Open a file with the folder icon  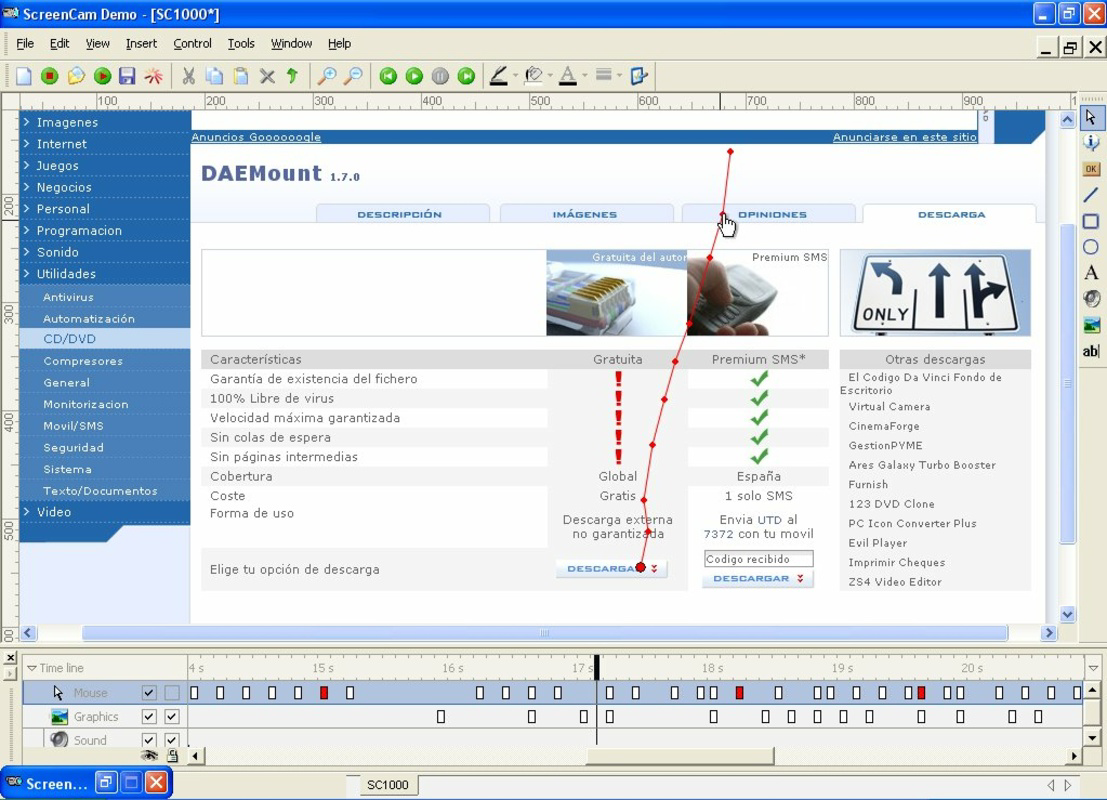point(76,76)
